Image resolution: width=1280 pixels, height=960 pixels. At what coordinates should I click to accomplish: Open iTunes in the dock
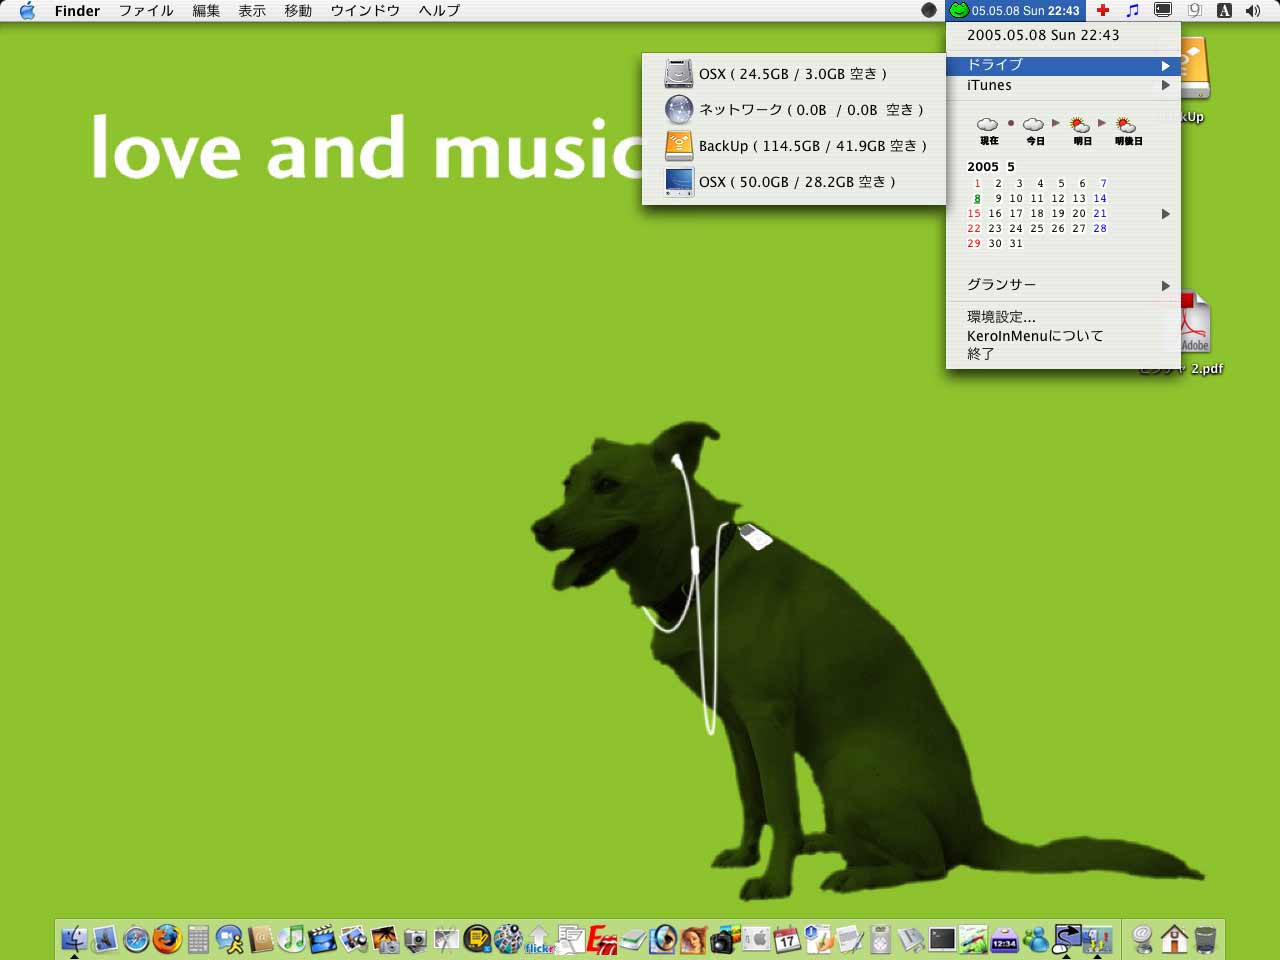click(x=291, y=939)
